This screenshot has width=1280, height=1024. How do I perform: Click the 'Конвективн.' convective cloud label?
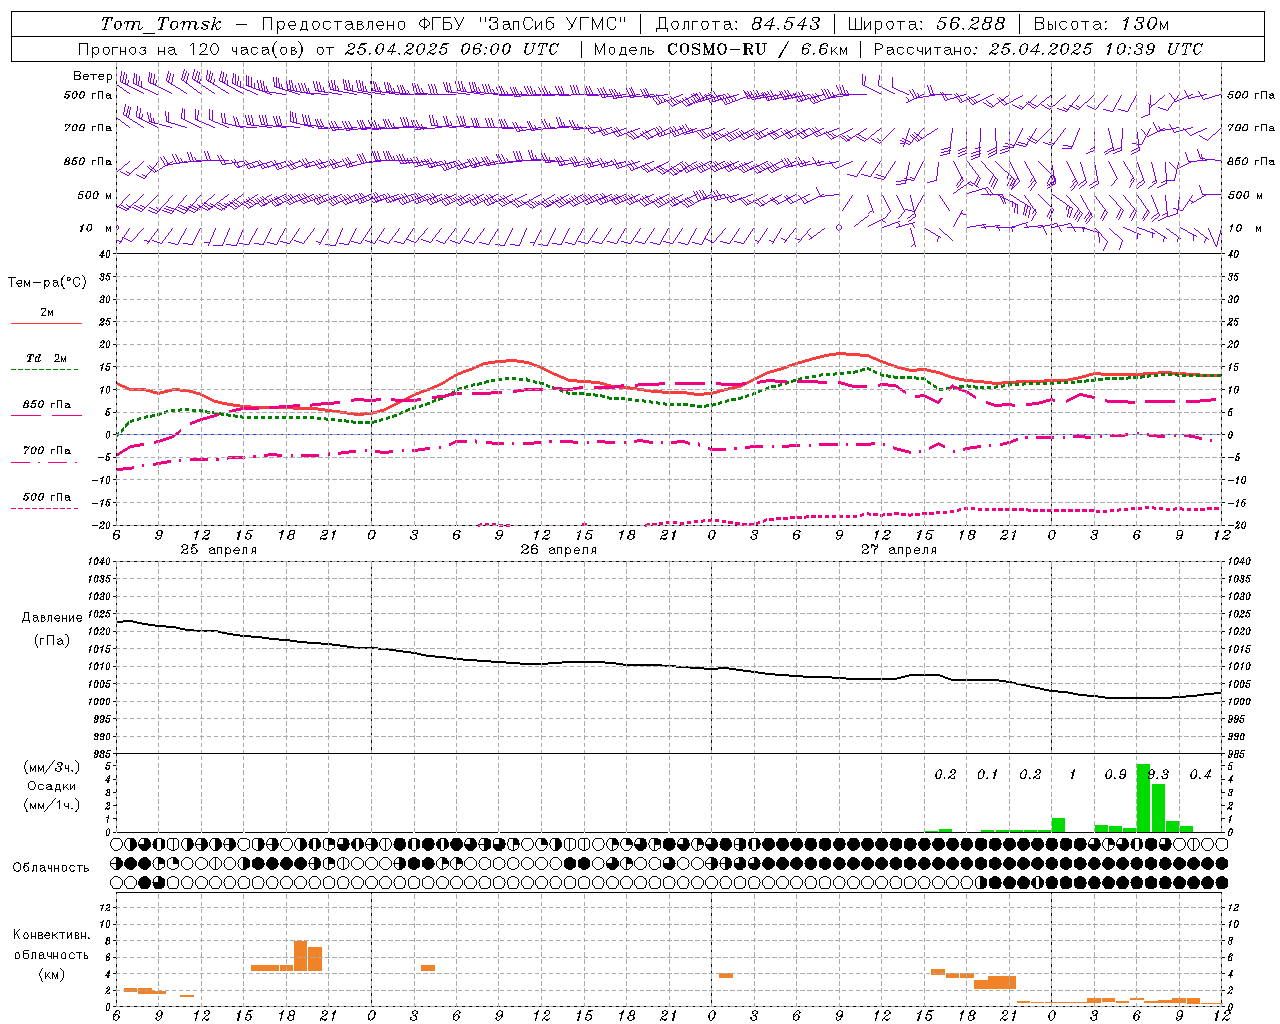click(x=51, y=935)
